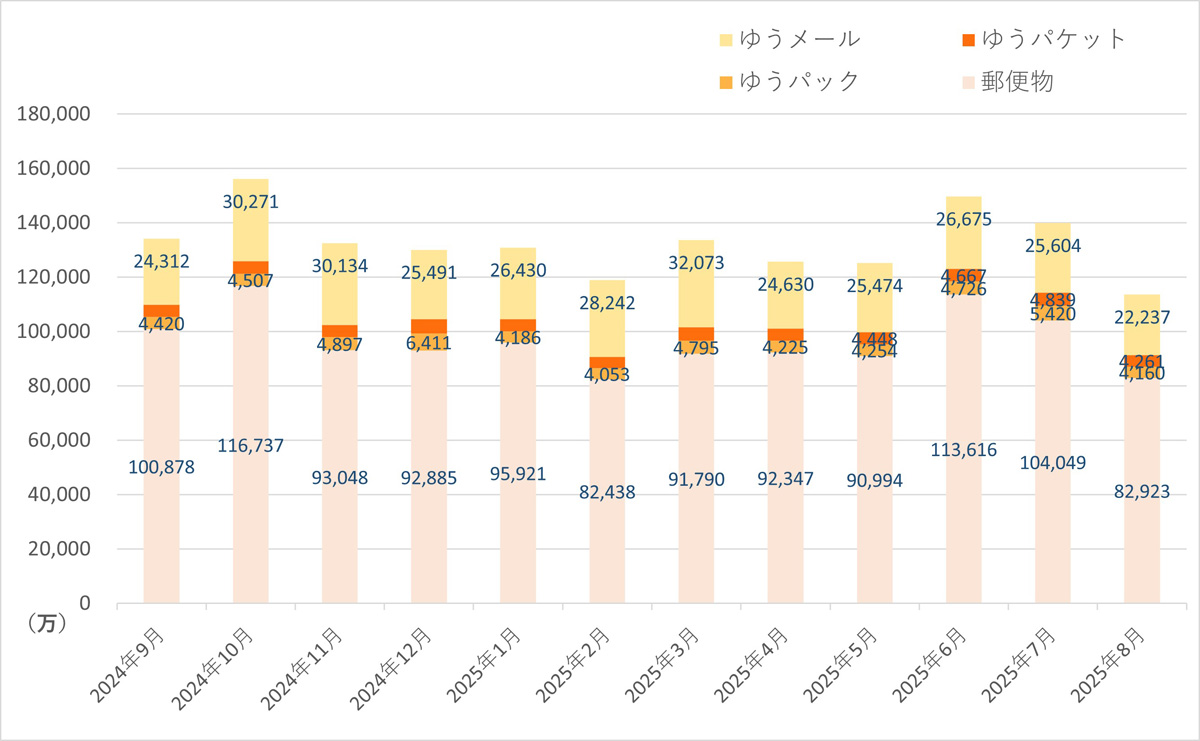Select the ゆうメール legend label text
Viewport: 1200px width, 741px height.
pos(800,40)
